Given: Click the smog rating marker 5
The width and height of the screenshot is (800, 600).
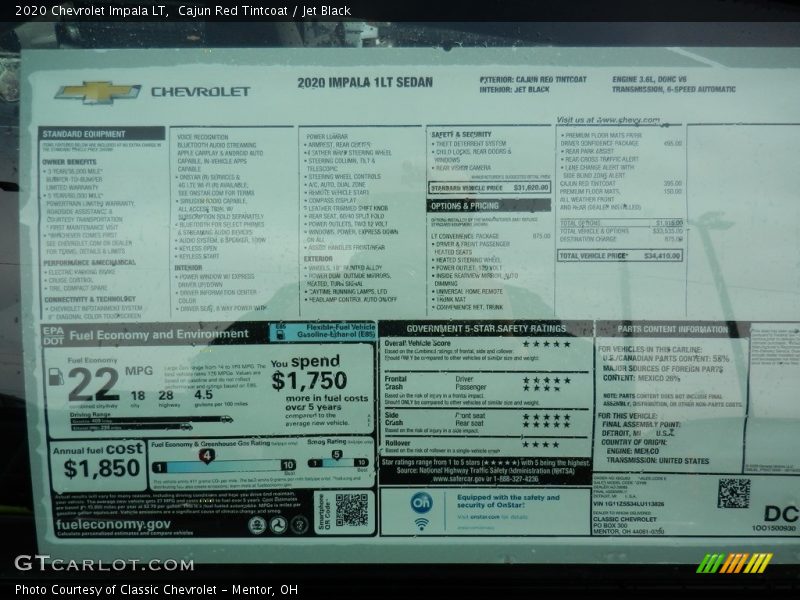Looking at the screenshot, I should click(x=337, y=455).
